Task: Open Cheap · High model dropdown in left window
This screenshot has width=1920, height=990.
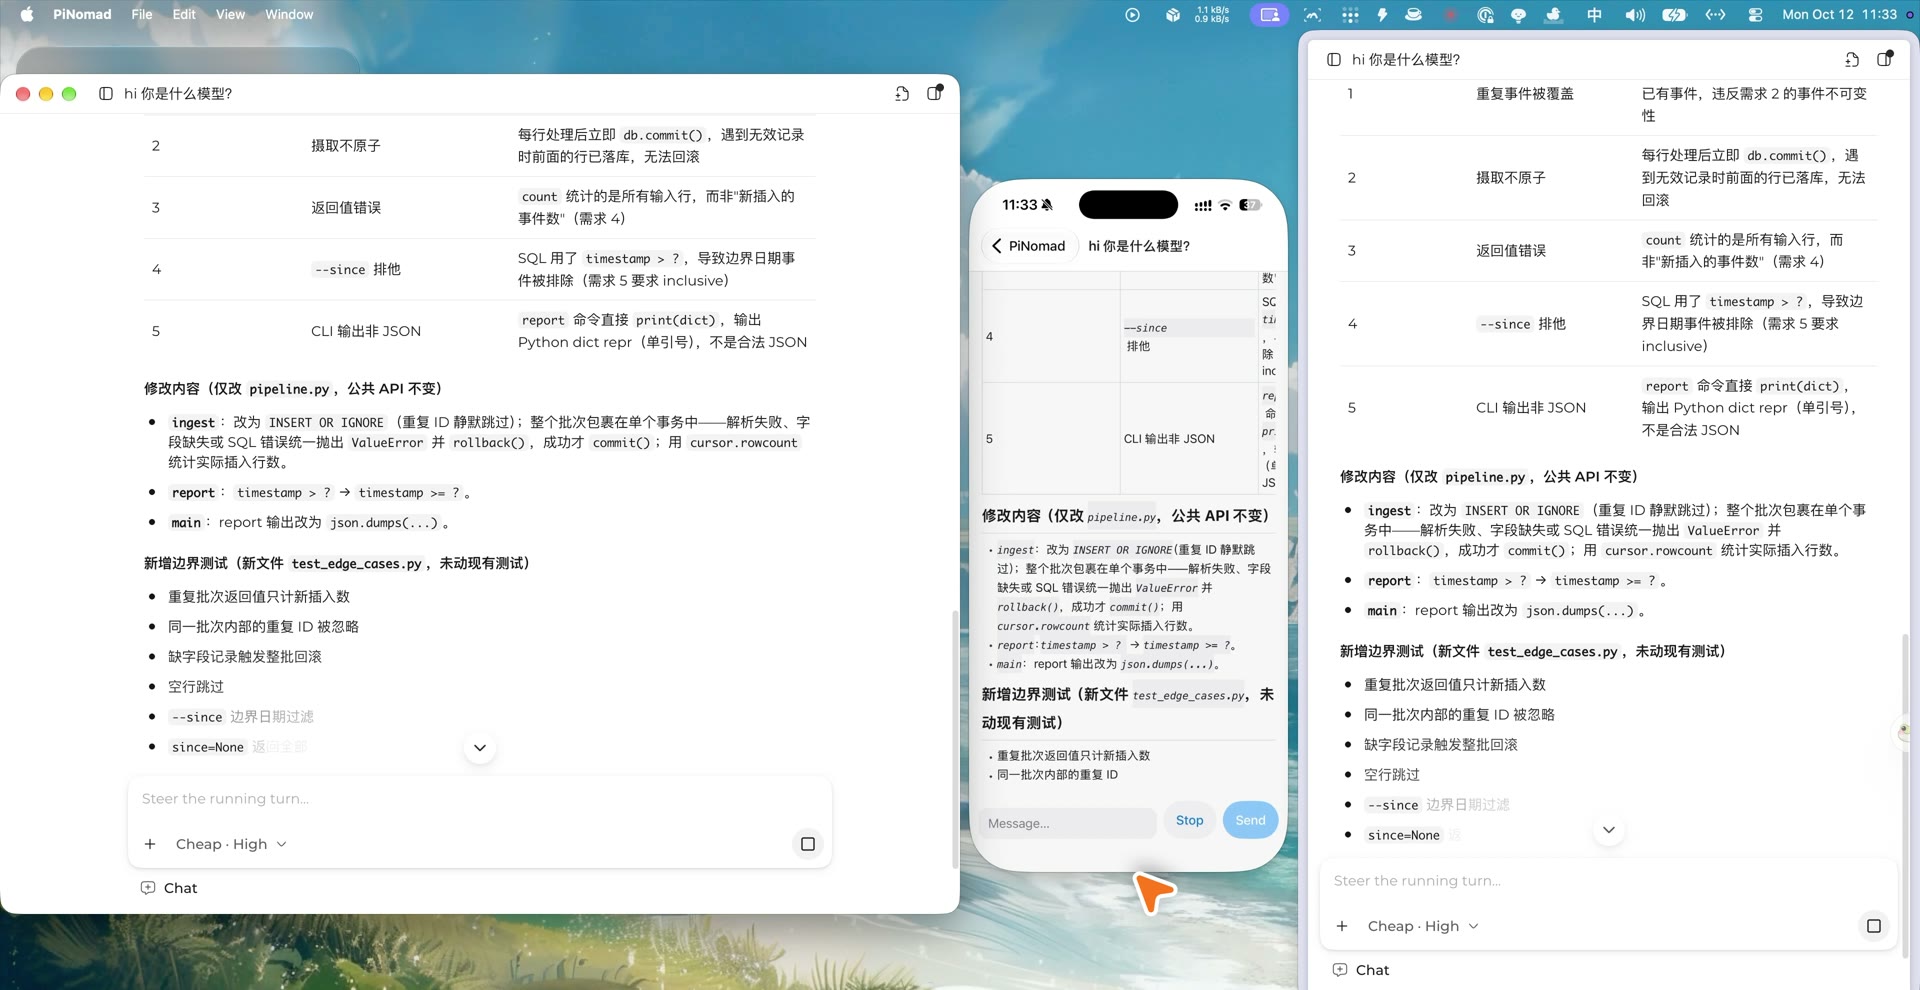Action: pyautogui.click(x=231, y=844)
